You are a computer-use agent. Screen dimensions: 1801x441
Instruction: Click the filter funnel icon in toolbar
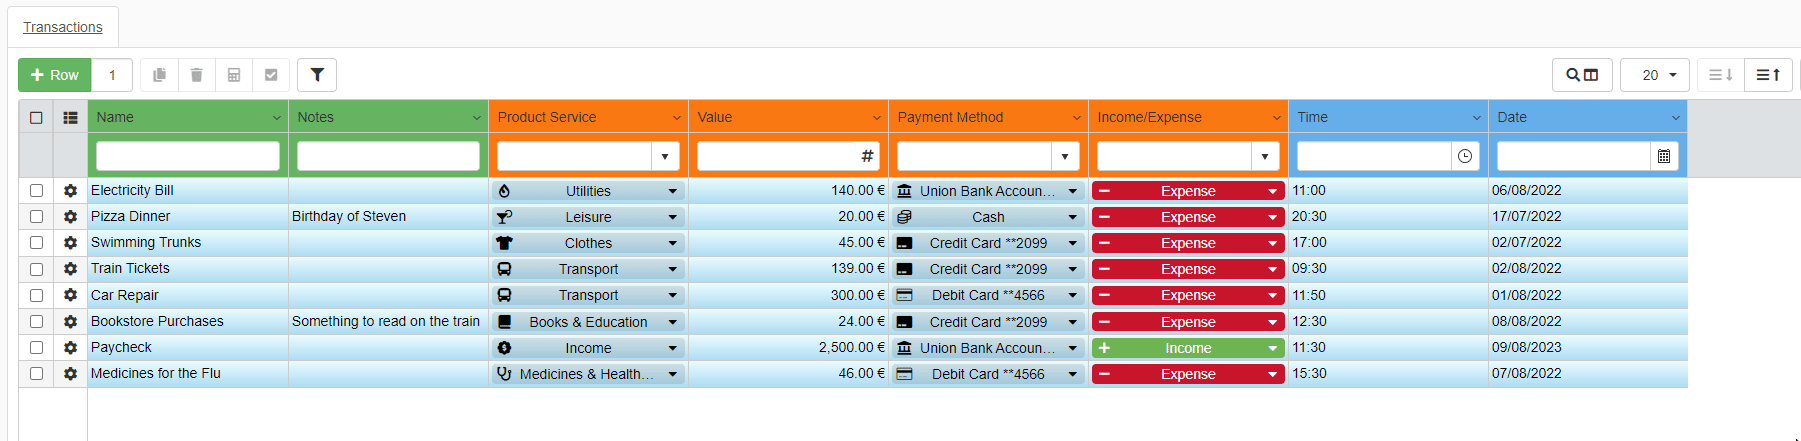317,75
